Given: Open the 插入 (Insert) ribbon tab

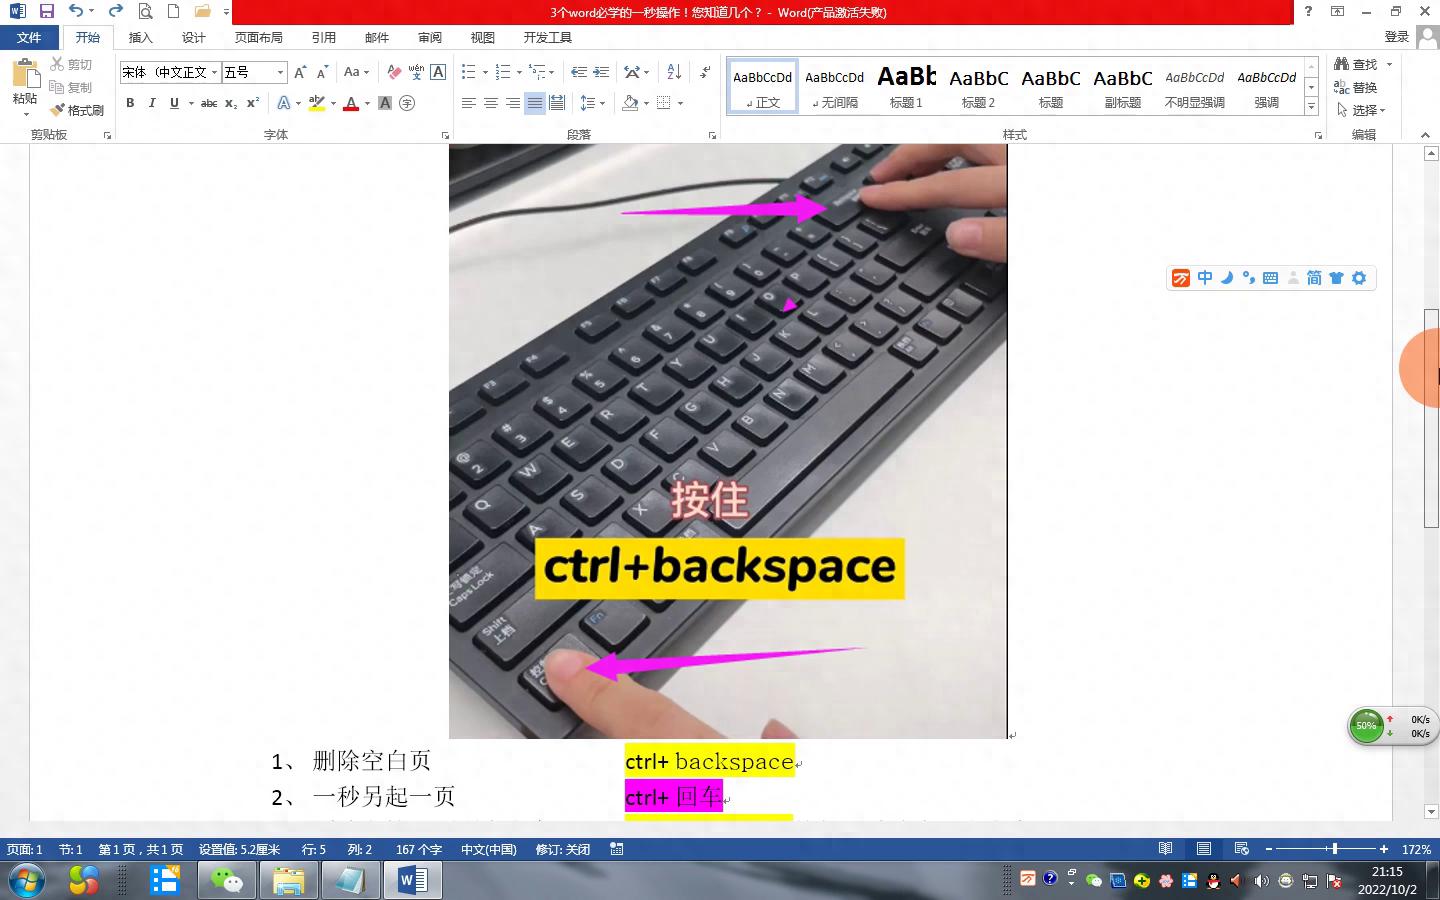Looking at the screenshot, I should coord(141,37).
